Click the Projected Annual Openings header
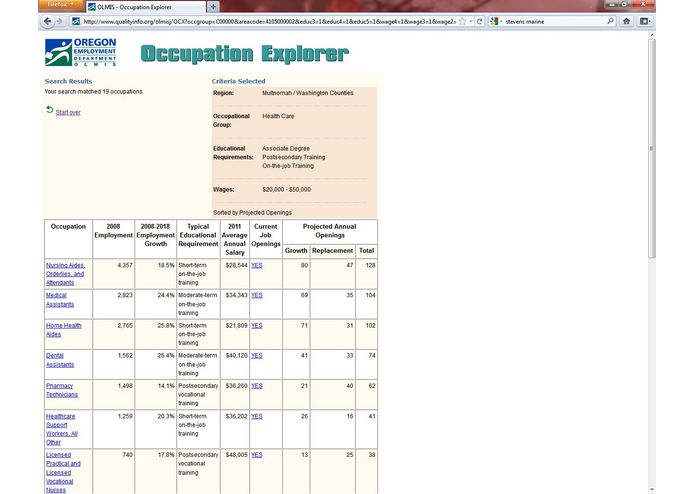This screenshot has height=494, width=695. coord(329,231)
